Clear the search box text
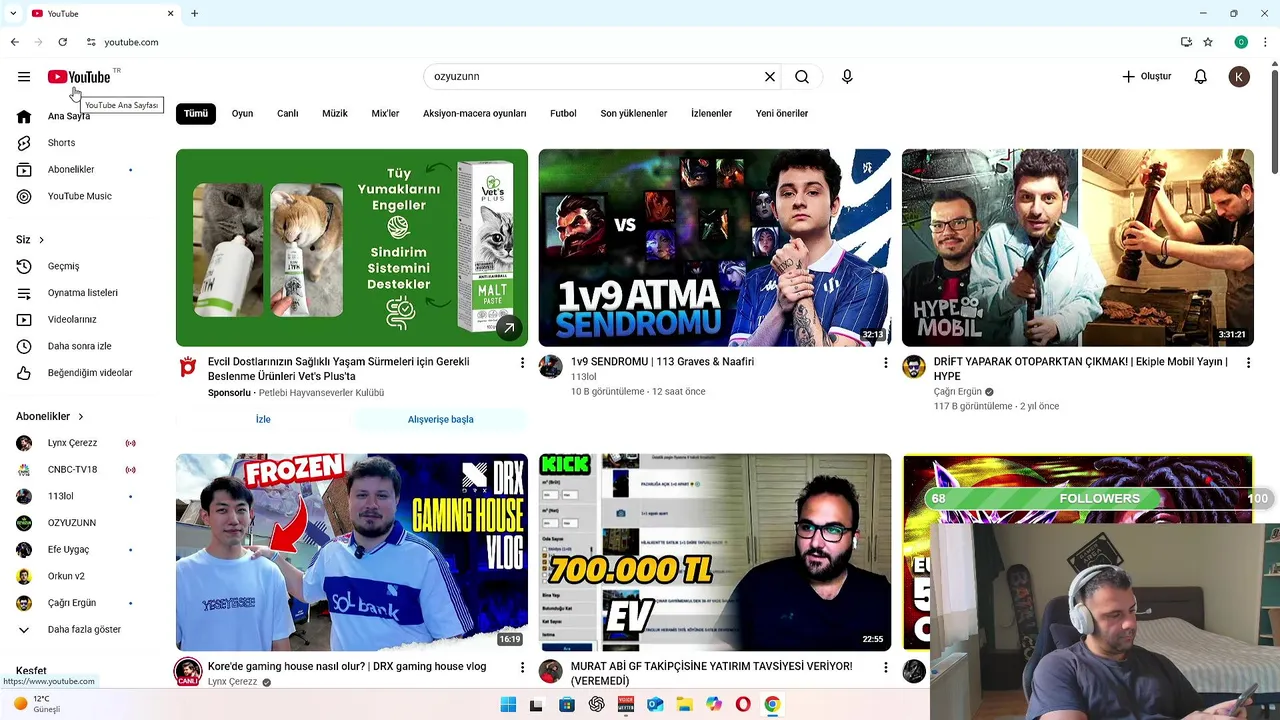The image size is (1280, 720). (x=770, y=76)
